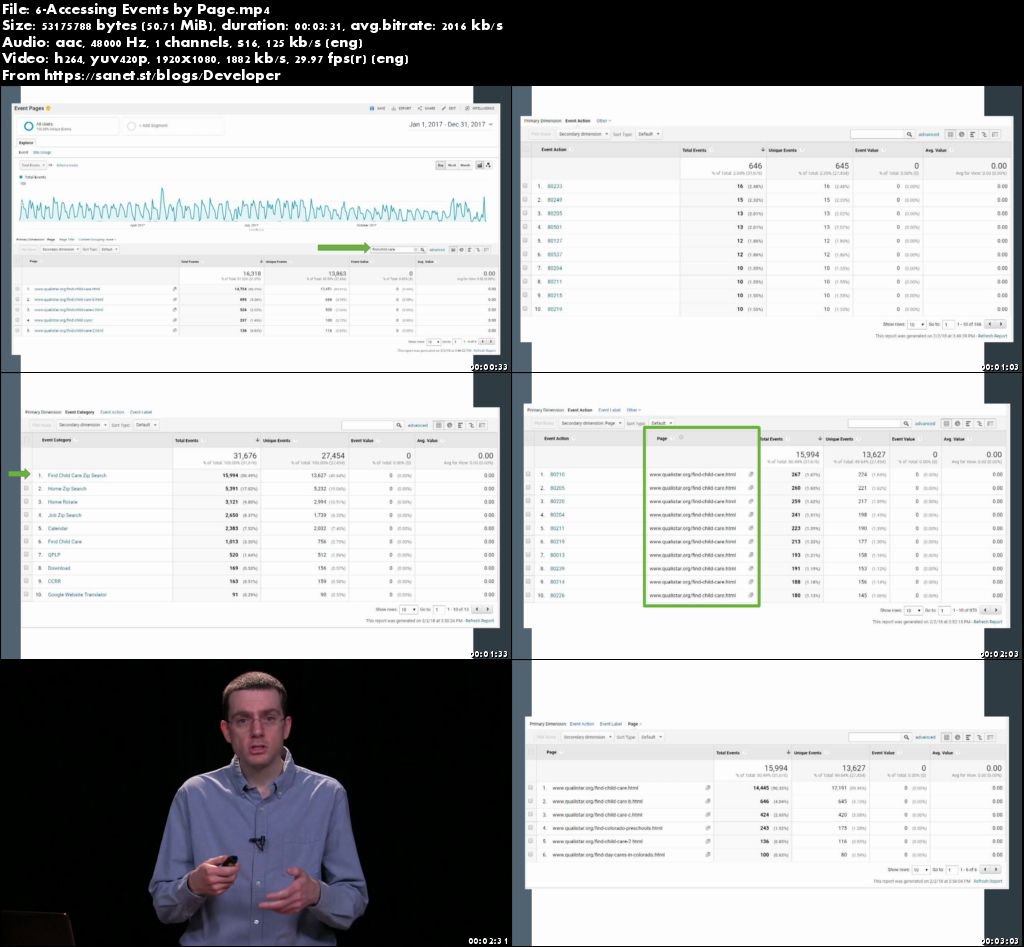Tick the checkbox for Home Zip Search row
The width and height of the screenshot is (1024, 947).
(x=27, y=489)
